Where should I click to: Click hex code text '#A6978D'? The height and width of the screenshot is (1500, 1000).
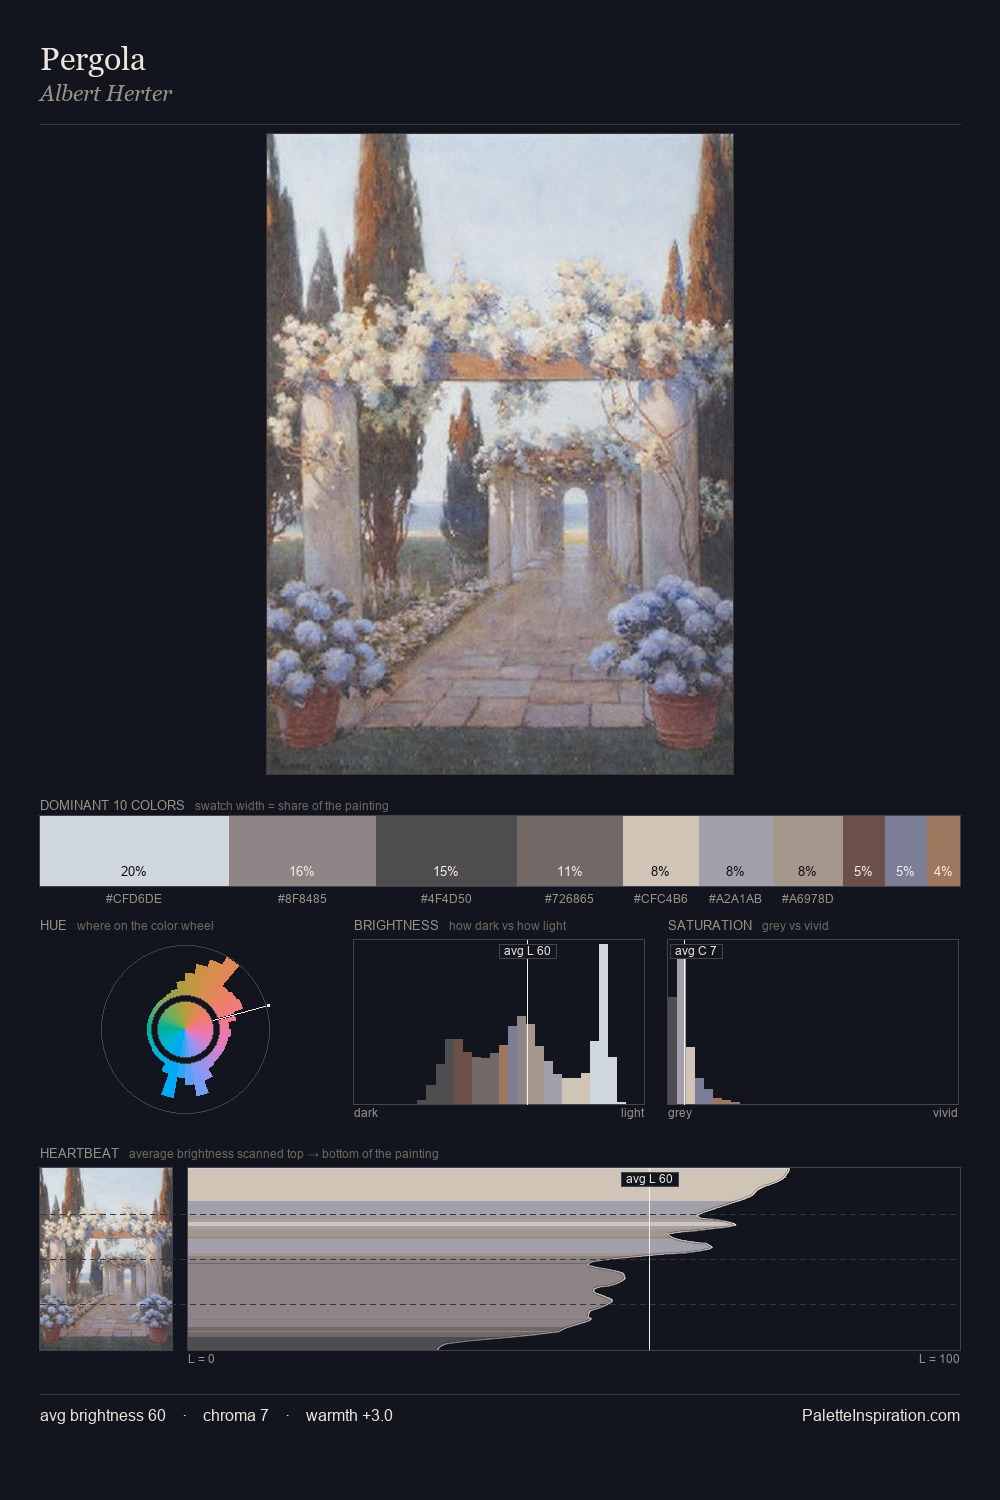[808, 899]
